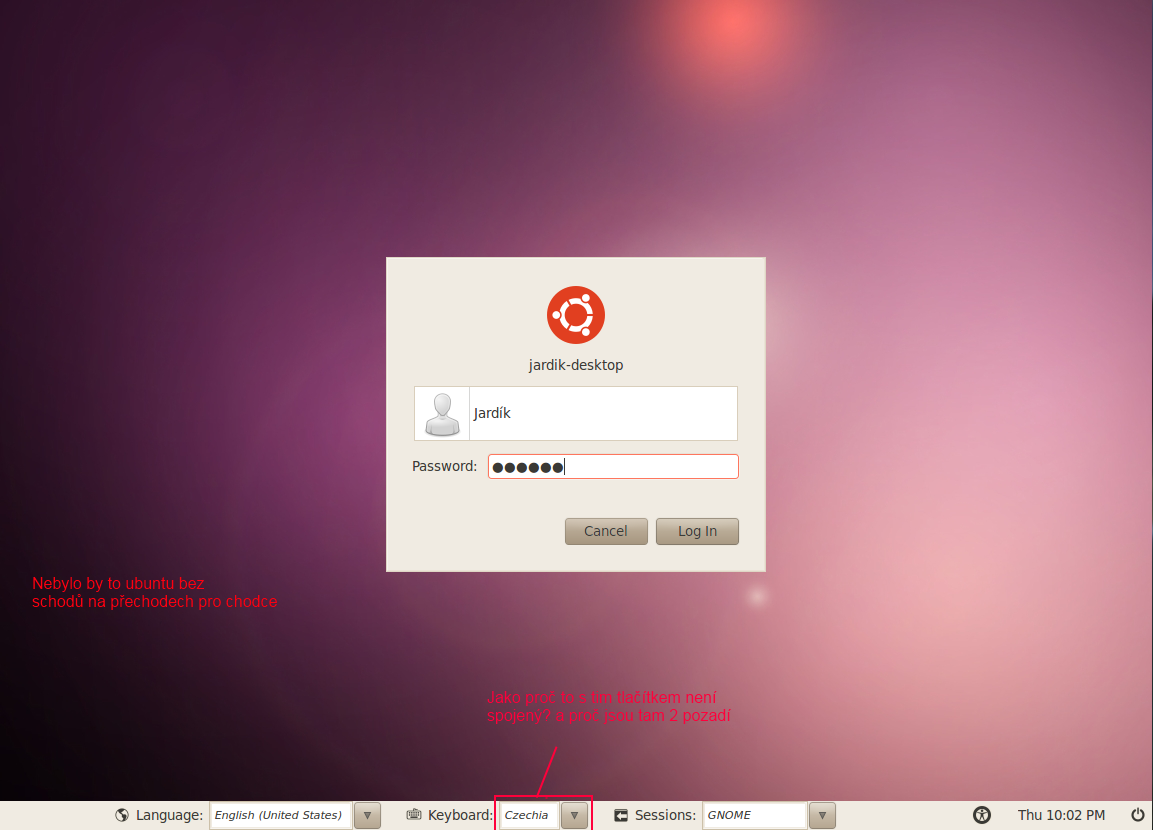Viewport: 1153px width, 830px height.
Task: Click the Sessions: label in the panel
Action: 665,815
